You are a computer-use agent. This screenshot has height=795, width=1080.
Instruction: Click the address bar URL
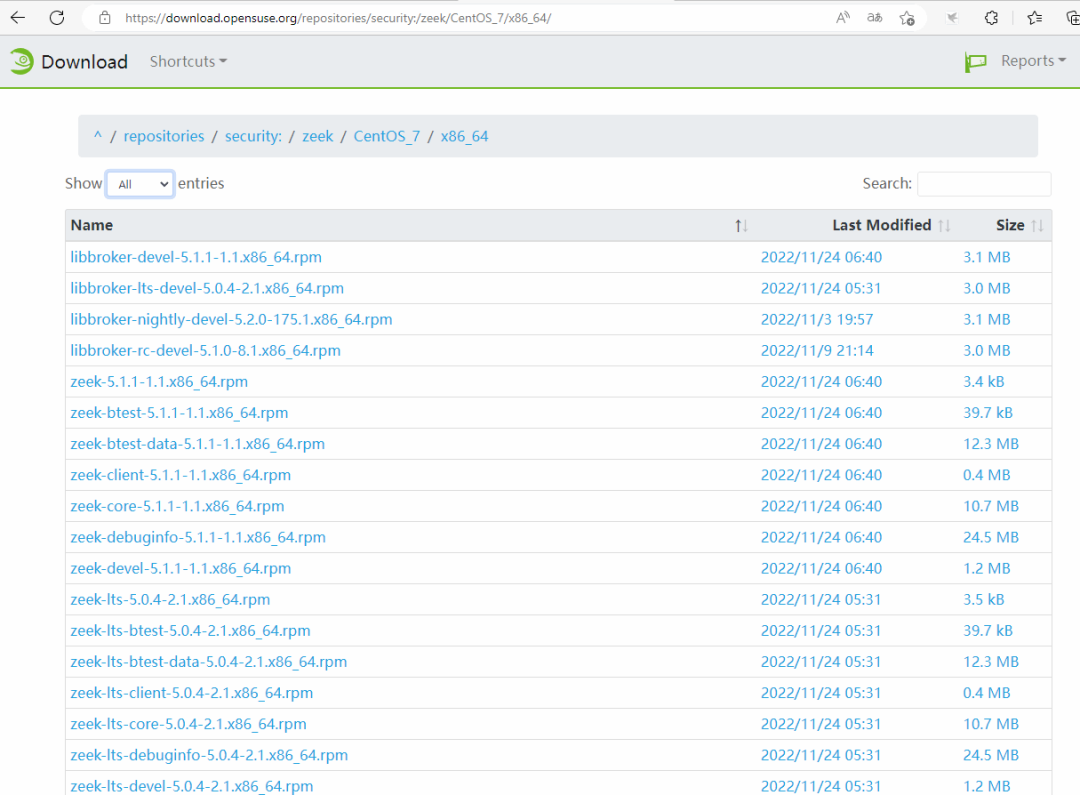[338, 18]
